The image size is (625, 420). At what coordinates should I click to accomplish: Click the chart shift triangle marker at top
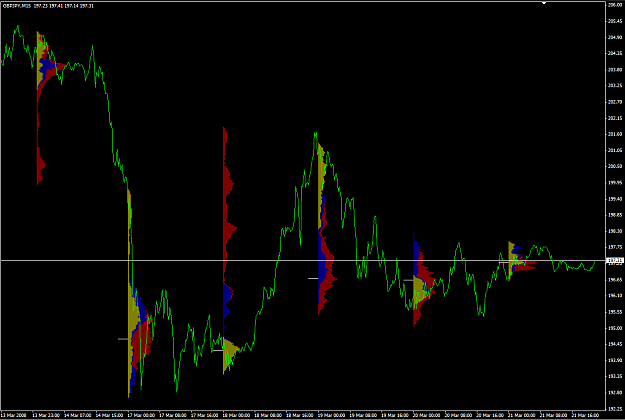pos(544,3)
